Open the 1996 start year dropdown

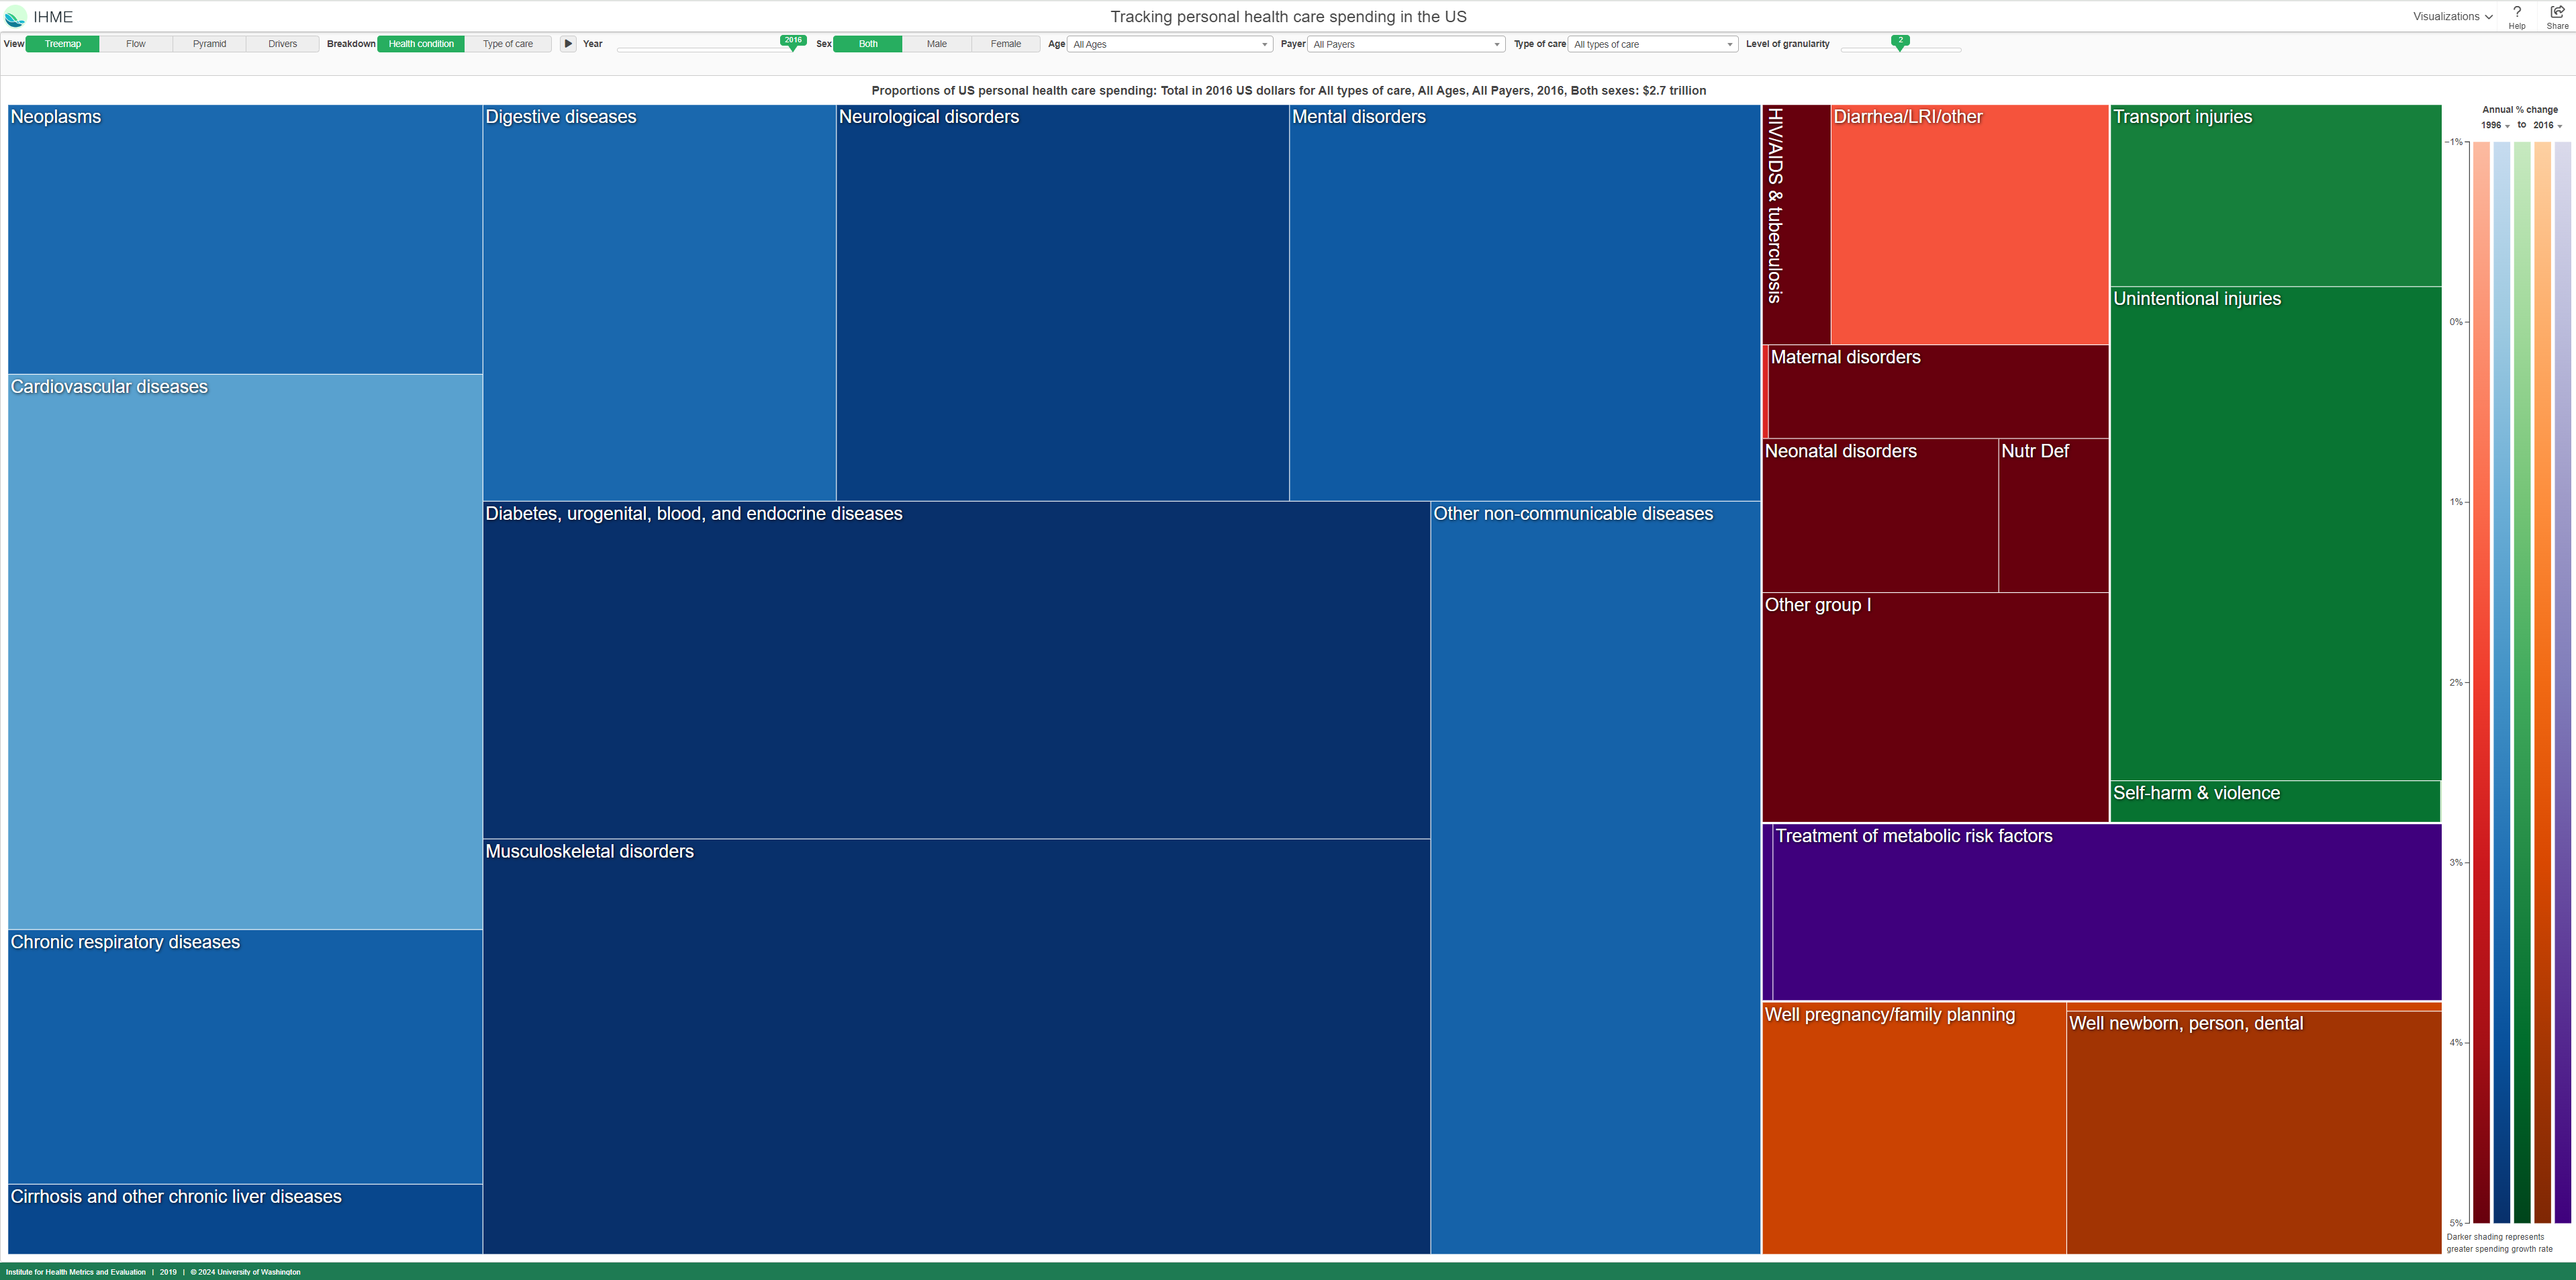pyautogui.click(x=2495, y=125)
